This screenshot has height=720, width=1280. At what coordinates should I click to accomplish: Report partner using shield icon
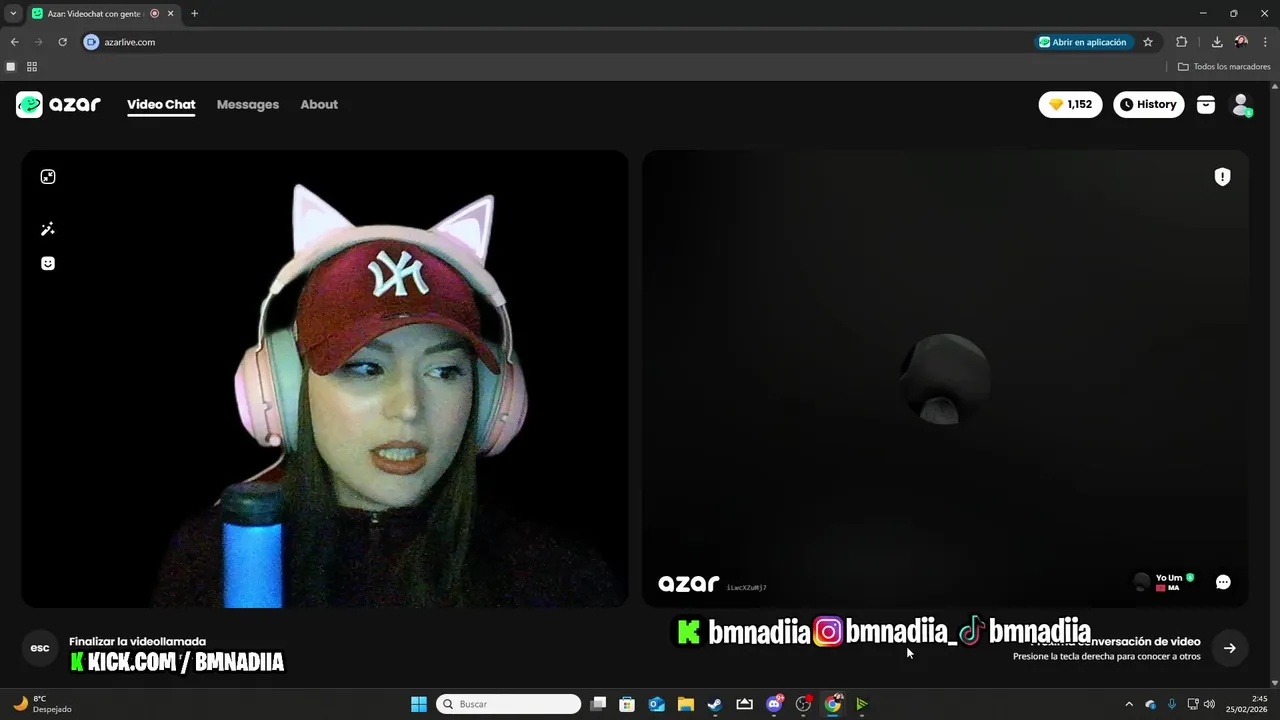point(1222,177)
